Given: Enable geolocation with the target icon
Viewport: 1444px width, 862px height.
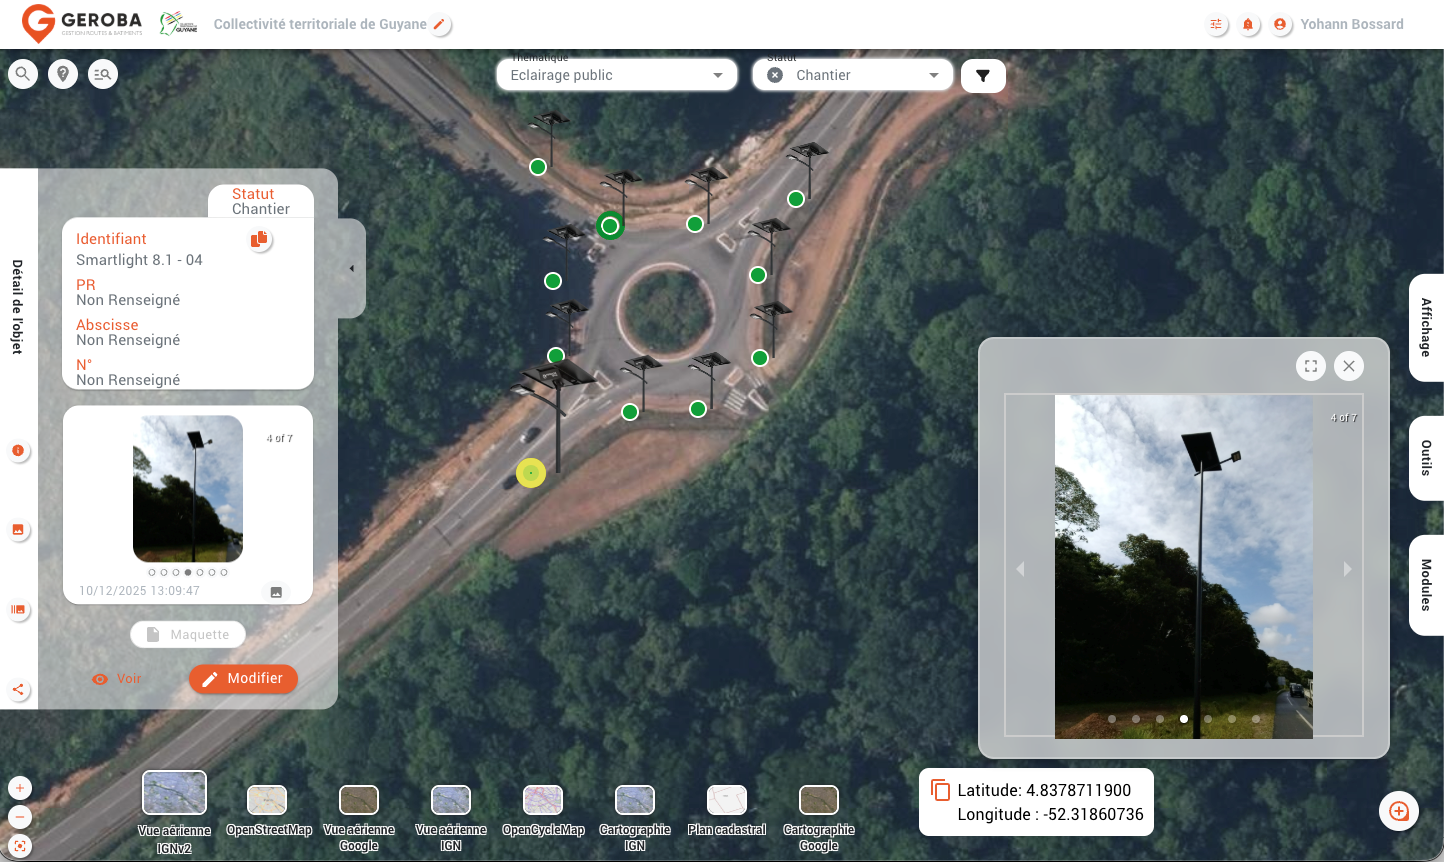Looking at the screenshot, I should pos(21,845).
